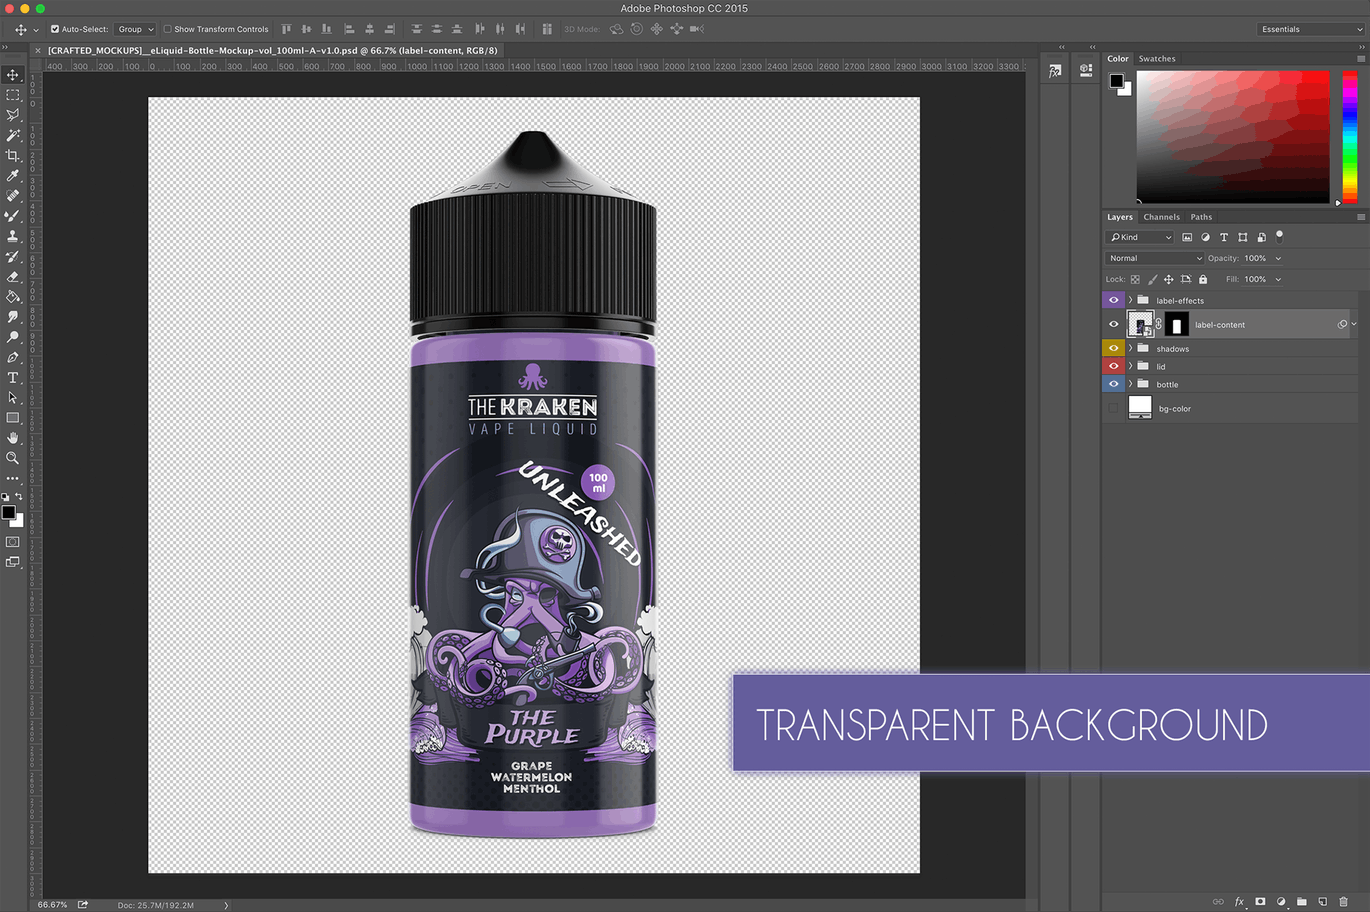Select the Hand tool

click(x=13, y=437)
